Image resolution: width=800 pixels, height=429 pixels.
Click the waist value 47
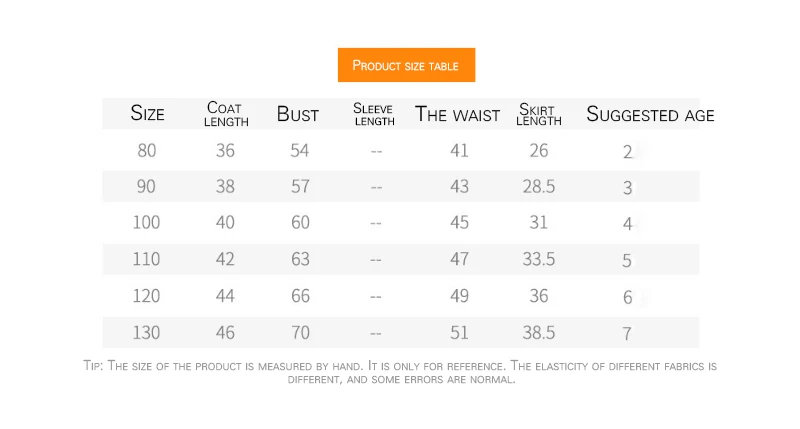tap(459, 259)
